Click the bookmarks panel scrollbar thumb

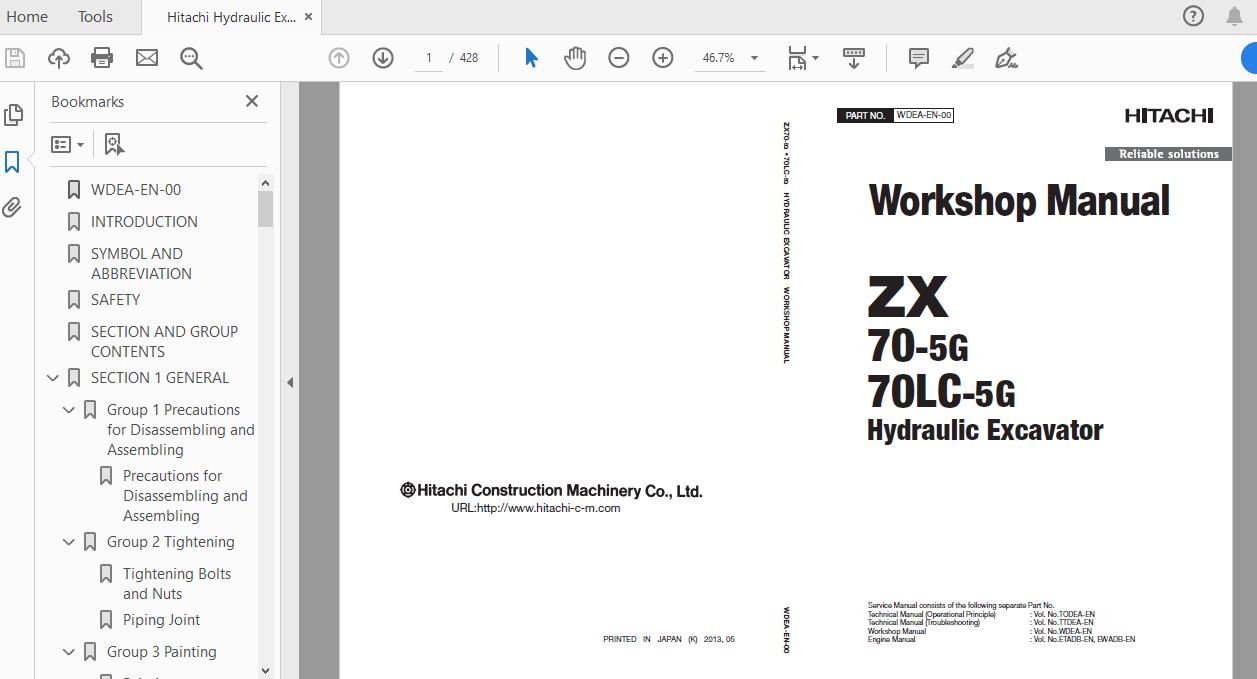(265, 208)
